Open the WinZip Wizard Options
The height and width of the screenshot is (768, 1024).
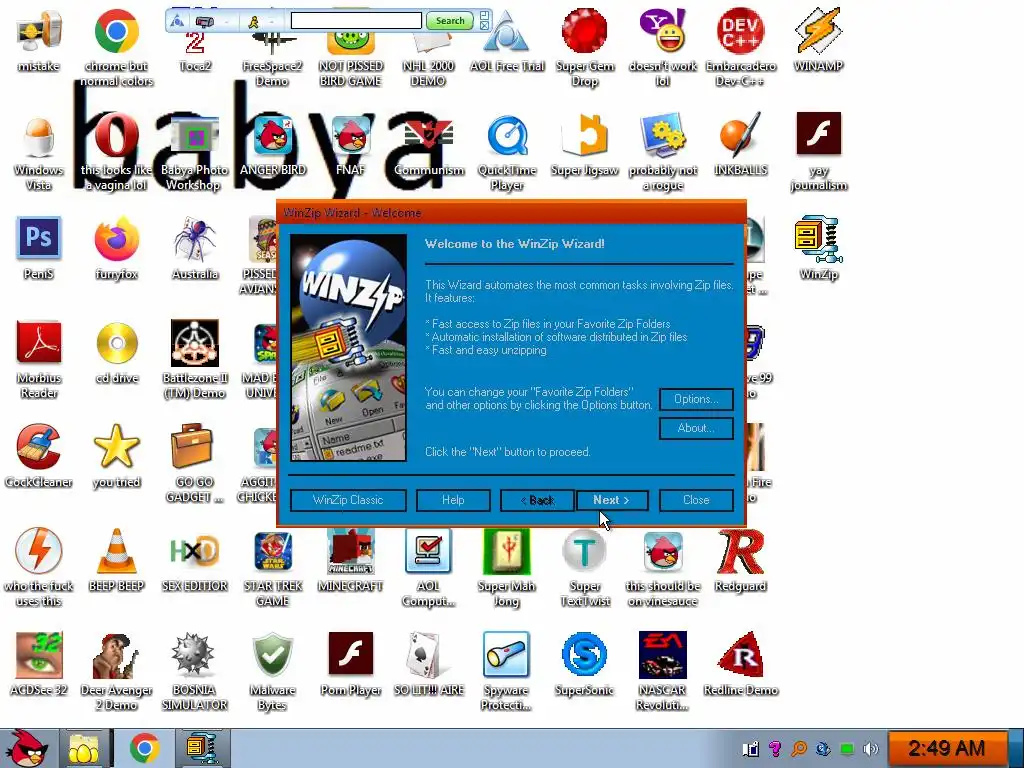point(696,399)
